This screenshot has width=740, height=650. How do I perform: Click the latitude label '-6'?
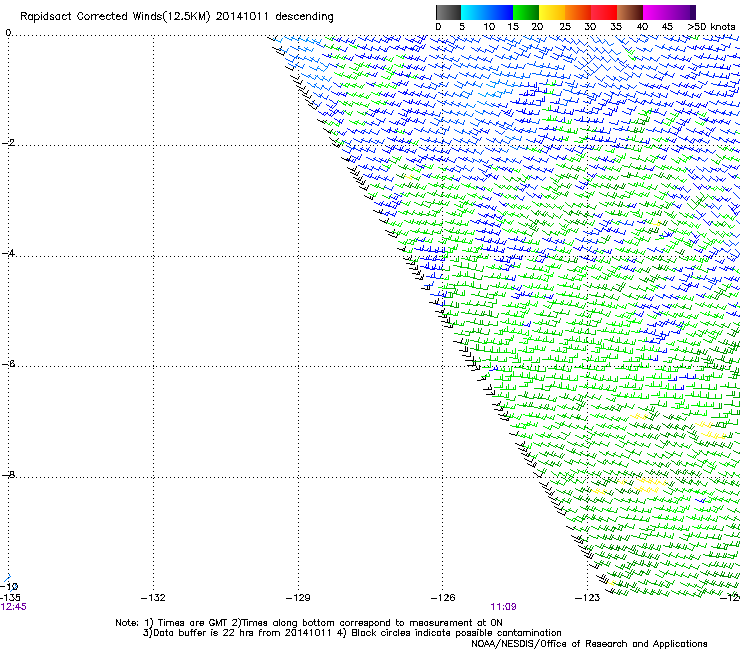[x=8, y=364]
